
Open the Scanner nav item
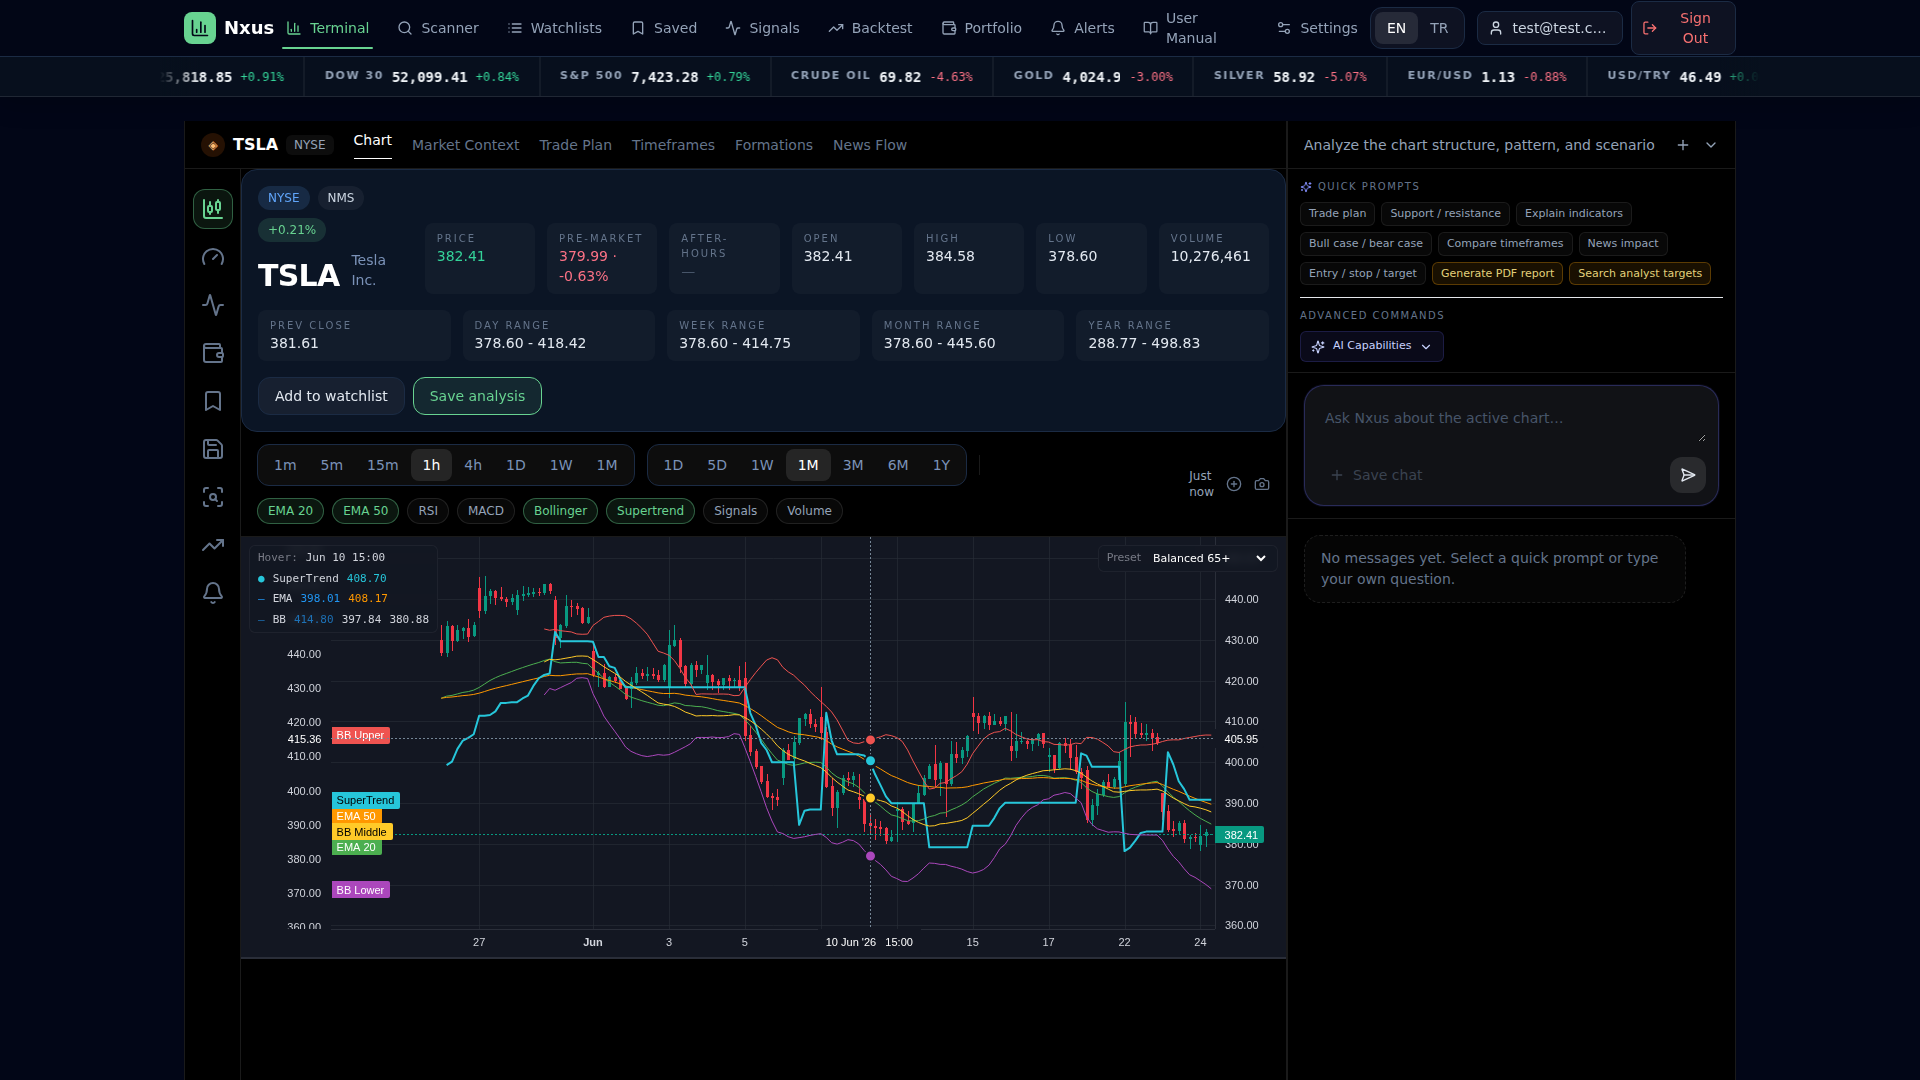(x=438, y=28)
